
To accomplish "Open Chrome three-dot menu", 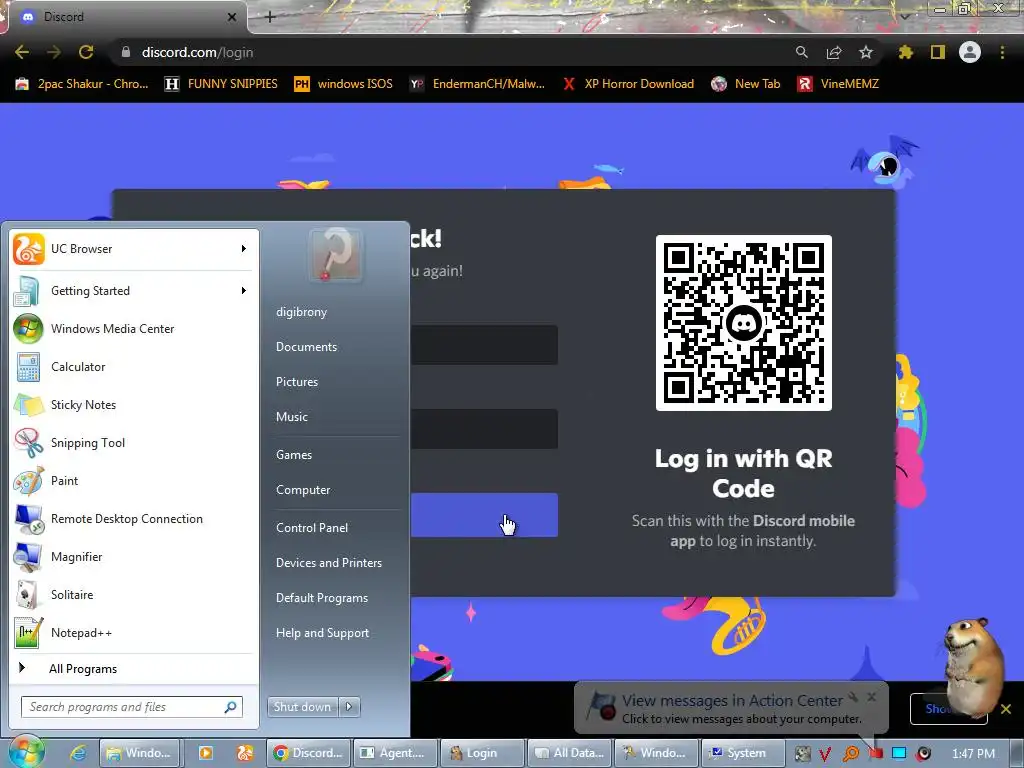I will point(1002,52).
